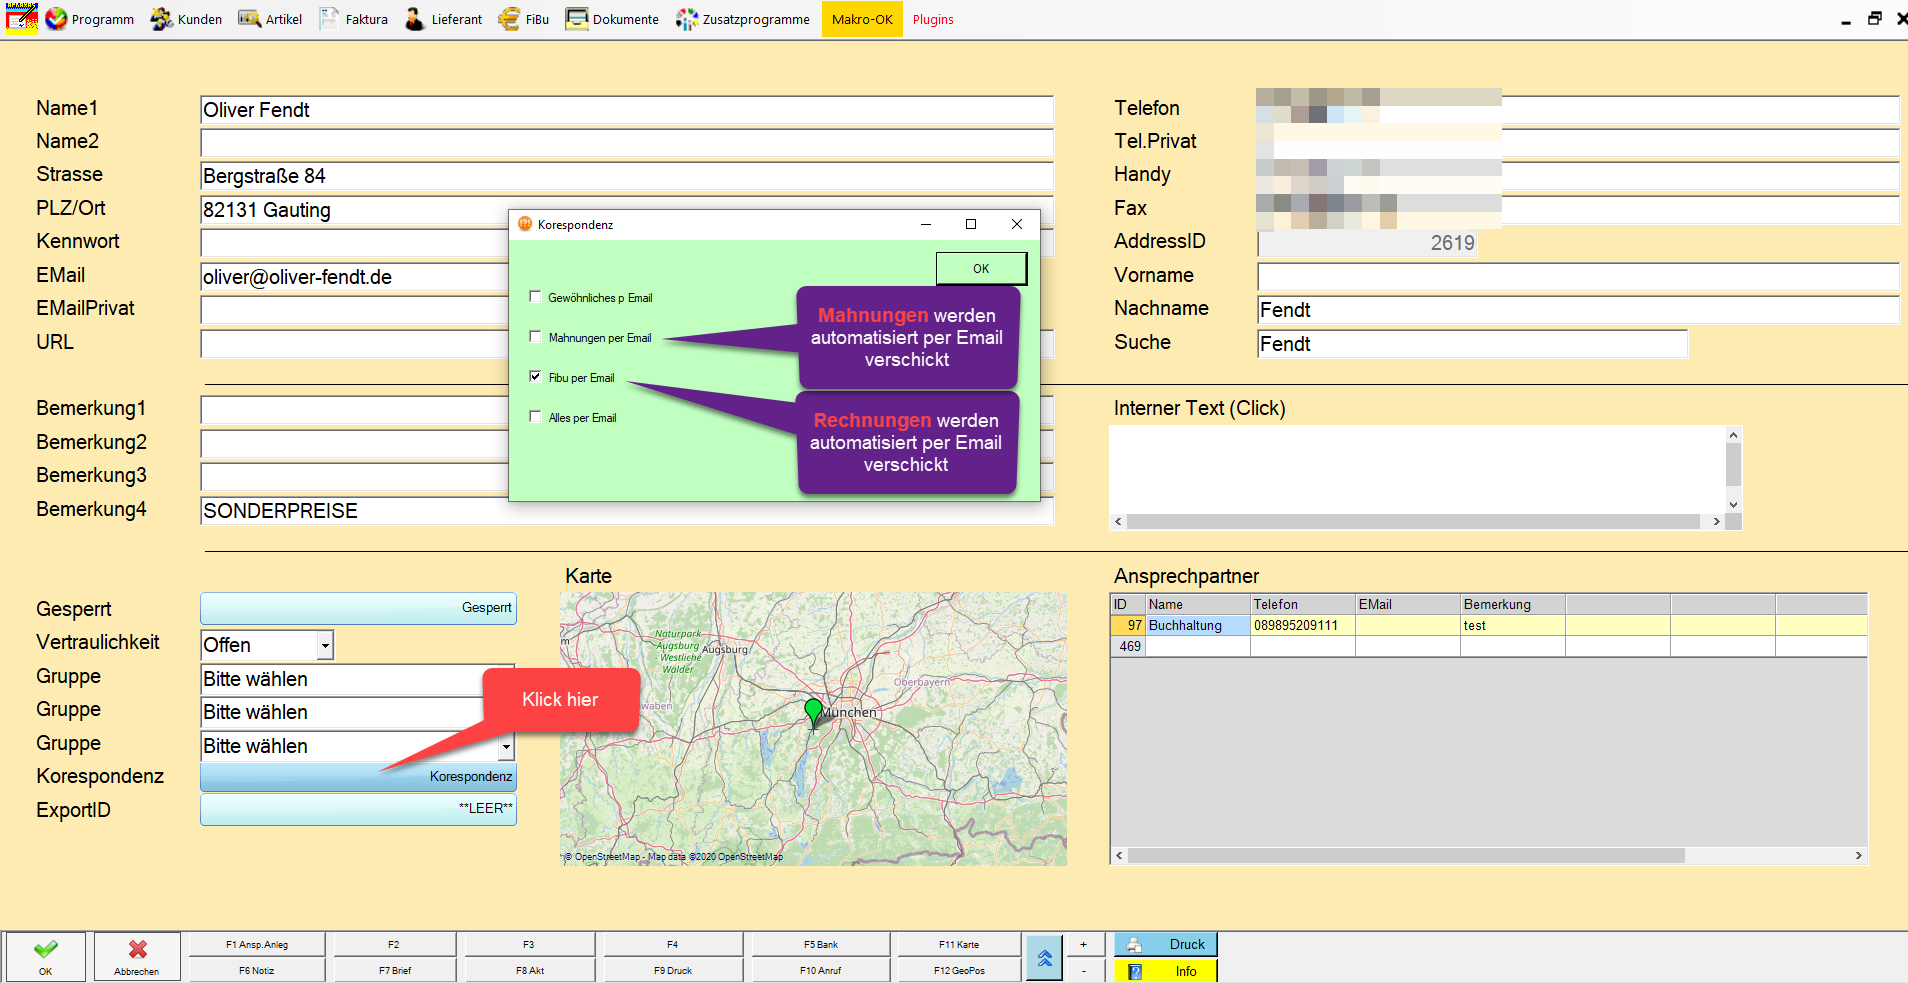
Task: Cancel with the red X Abbrechen button
Action: [137, 956]
